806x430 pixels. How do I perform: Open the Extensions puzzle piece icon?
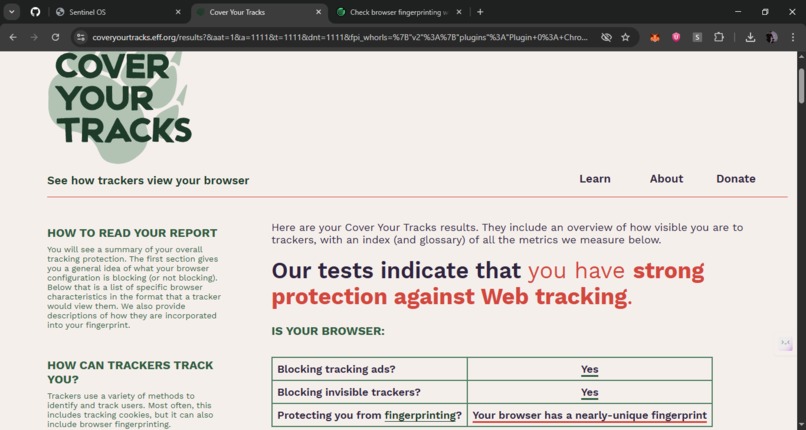point(719,37)
